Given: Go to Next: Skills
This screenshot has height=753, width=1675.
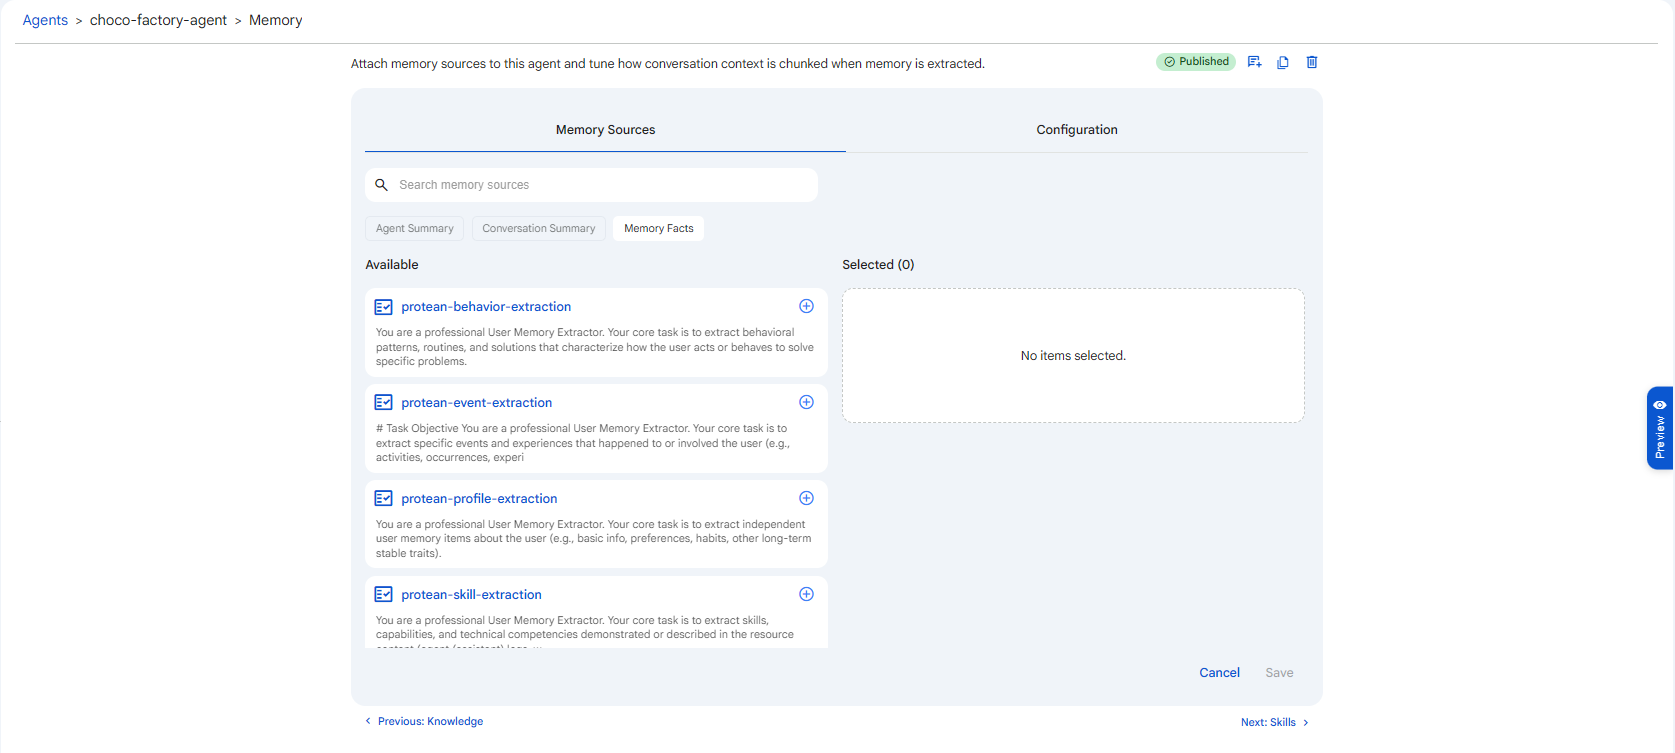Looking at the screenshot, I should click(x=1275, y=722).
